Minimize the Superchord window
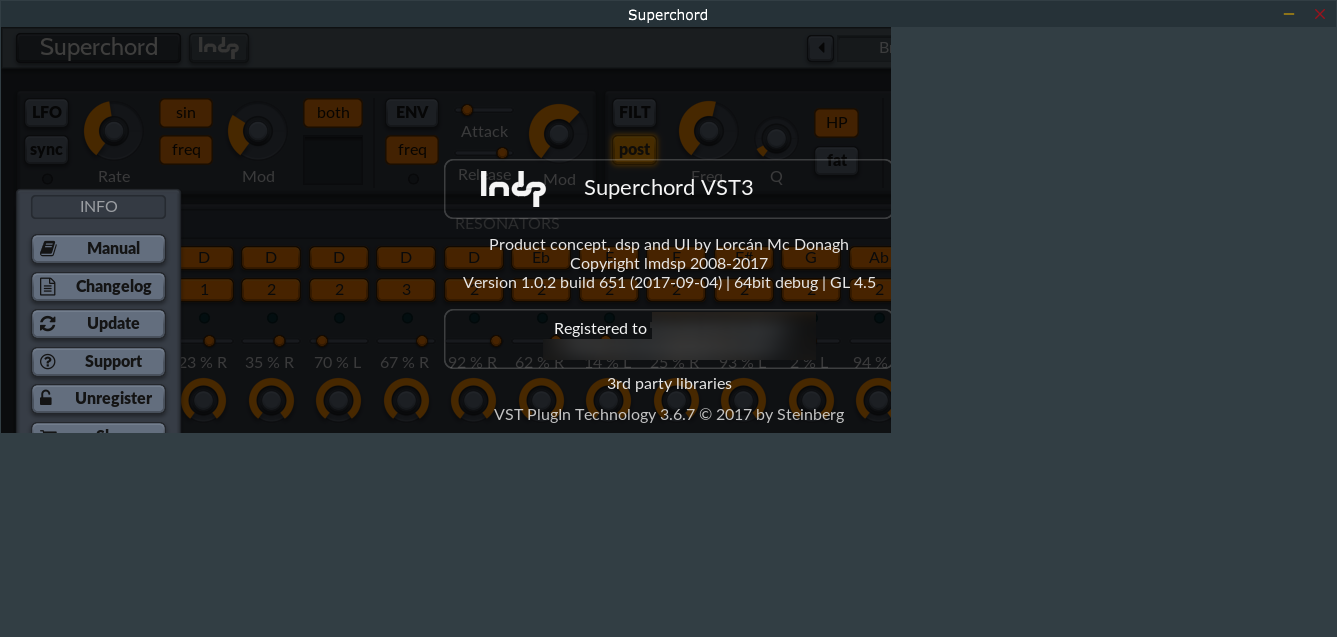Viewport: 1337px width, 637px height. [x=1289, y=14]
